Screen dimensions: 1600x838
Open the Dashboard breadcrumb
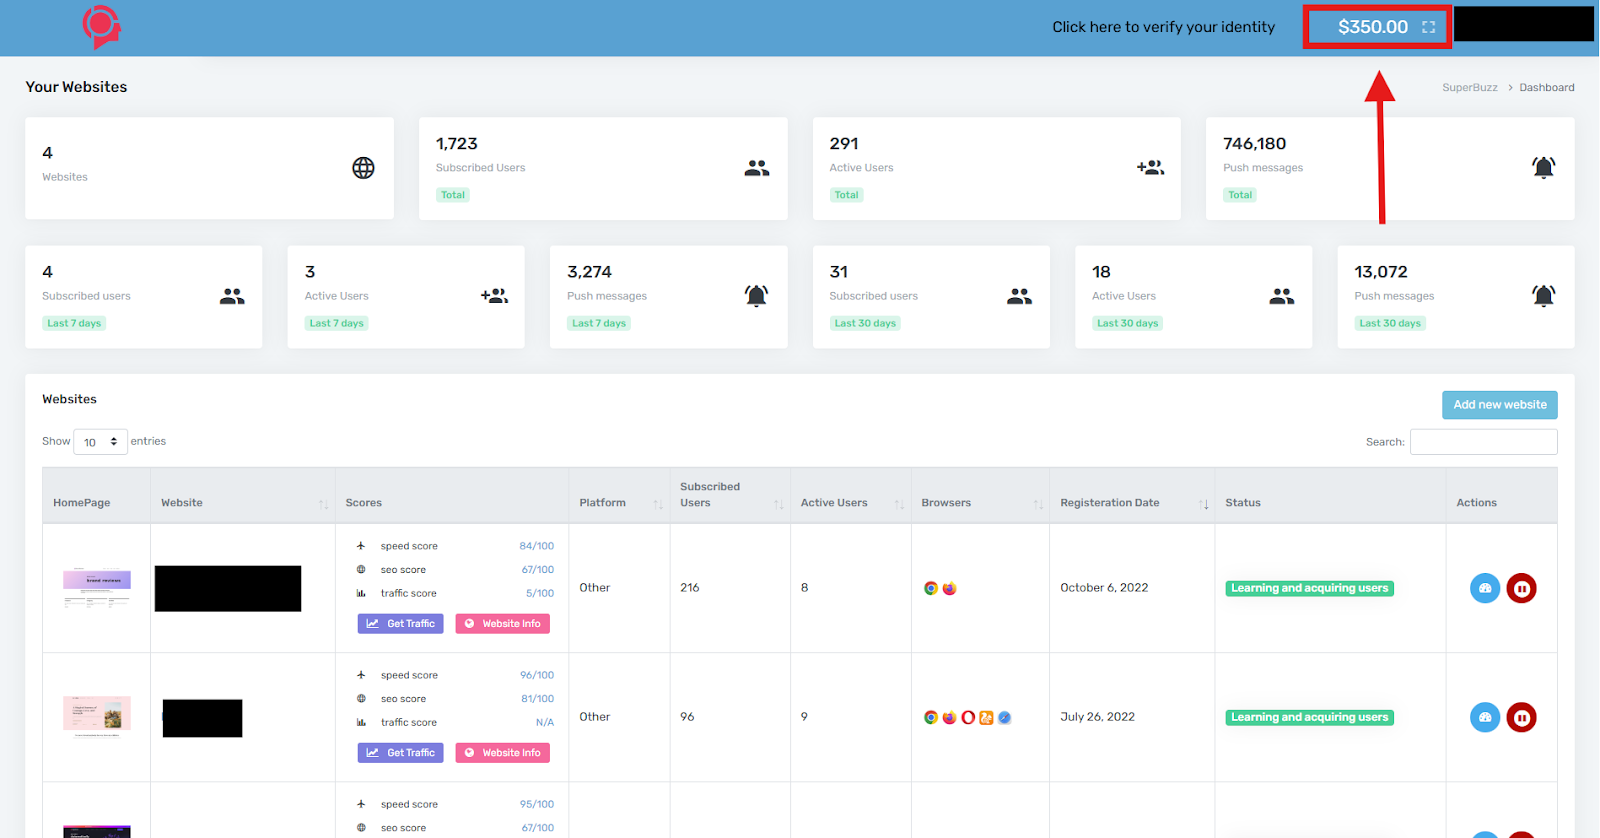click(x=1546, y=88)
